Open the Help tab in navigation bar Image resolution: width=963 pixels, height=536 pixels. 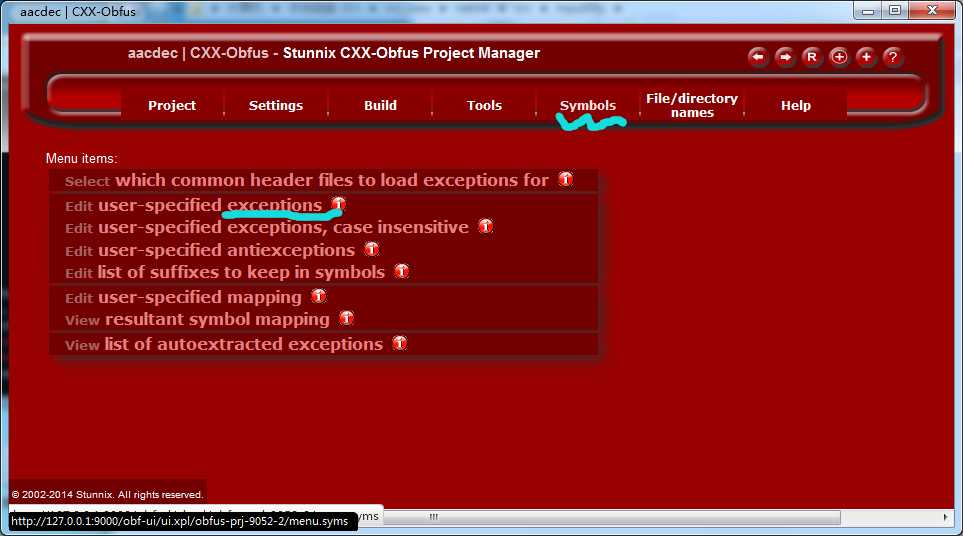pyautogui.click(x=796, y=105)
